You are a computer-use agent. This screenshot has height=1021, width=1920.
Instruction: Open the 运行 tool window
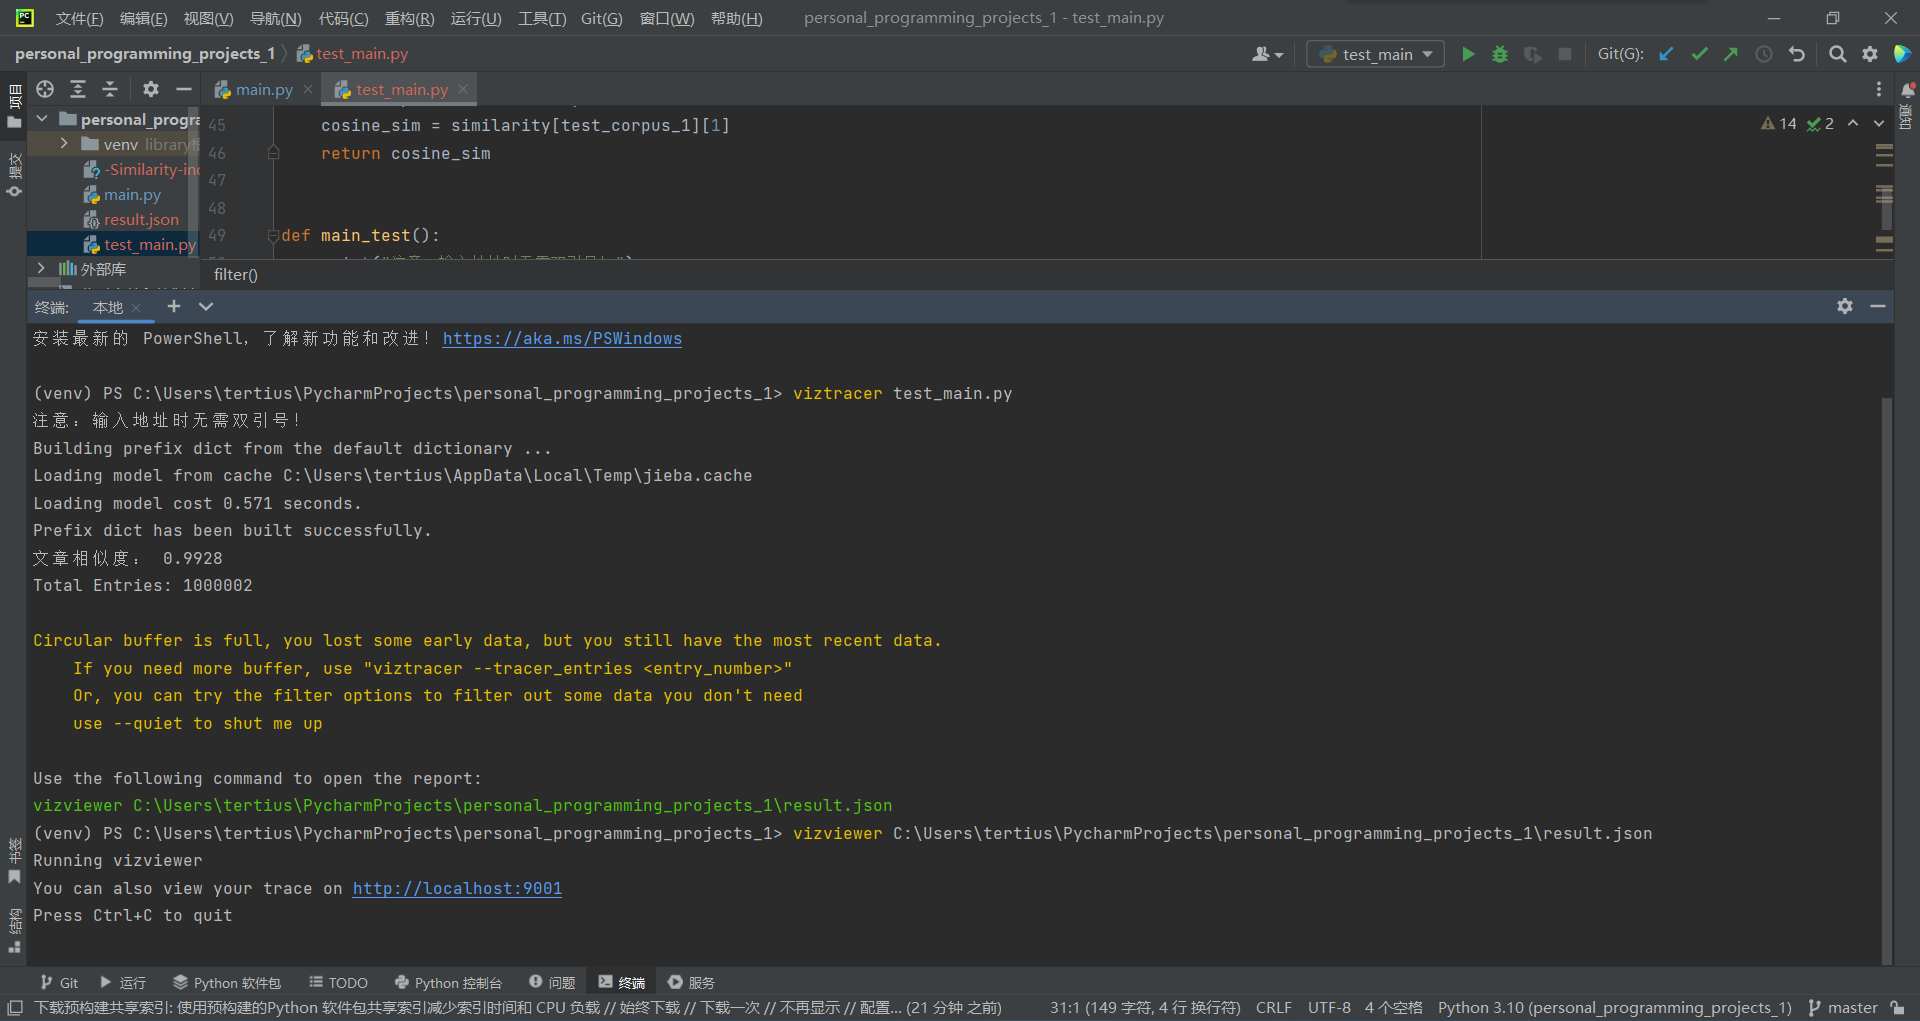coord(122,983)
